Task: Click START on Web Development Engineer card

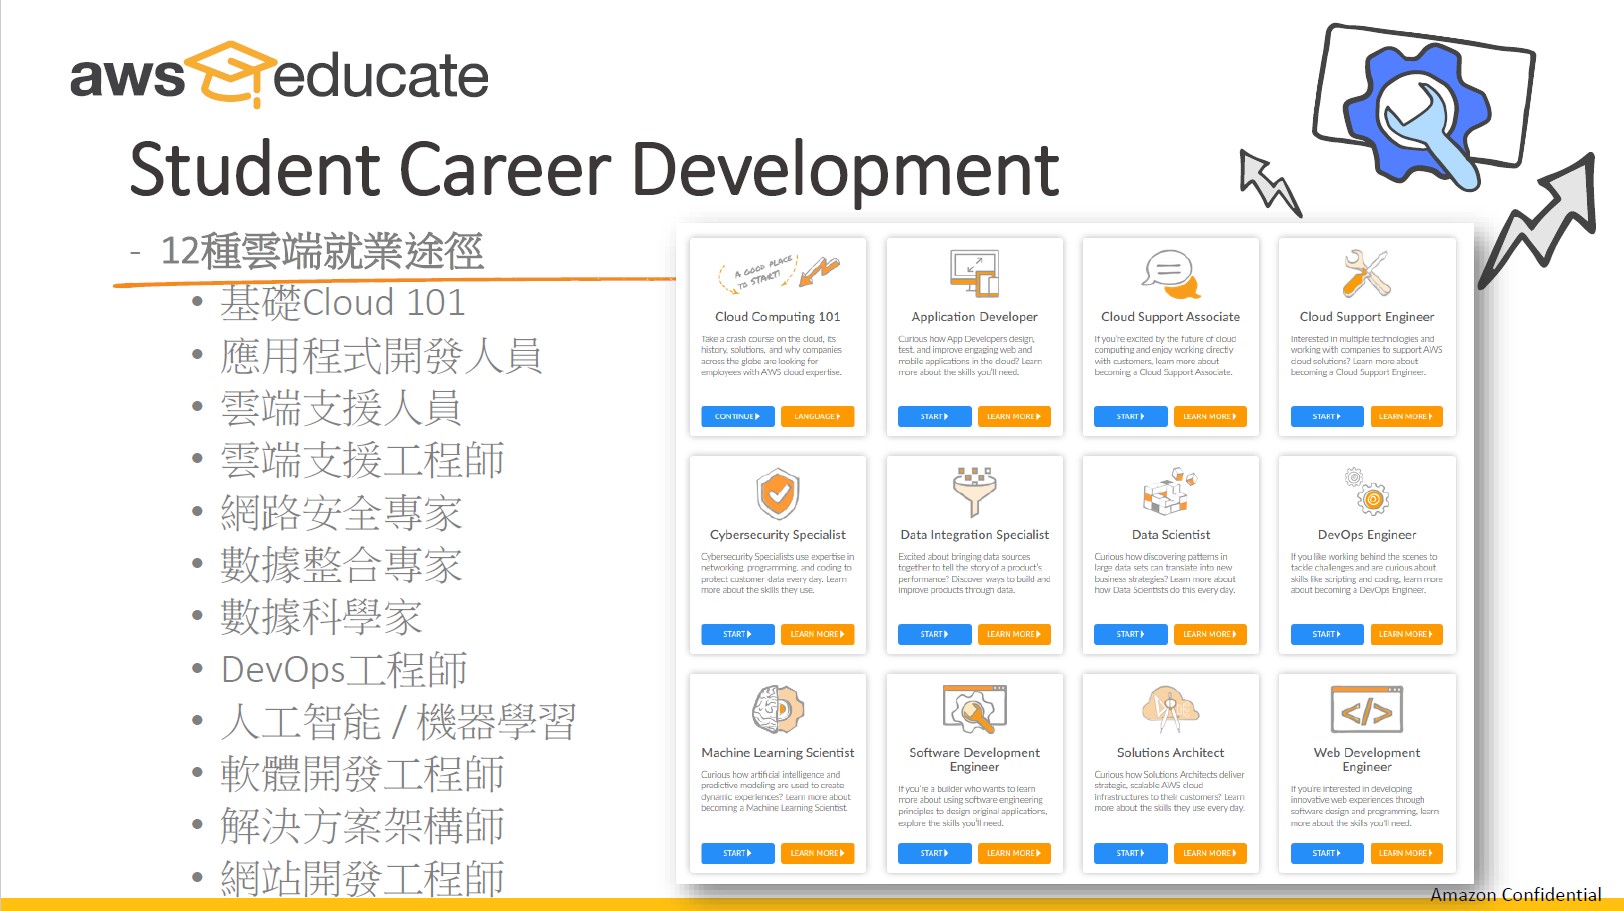Action: (x=1326, y=853)
